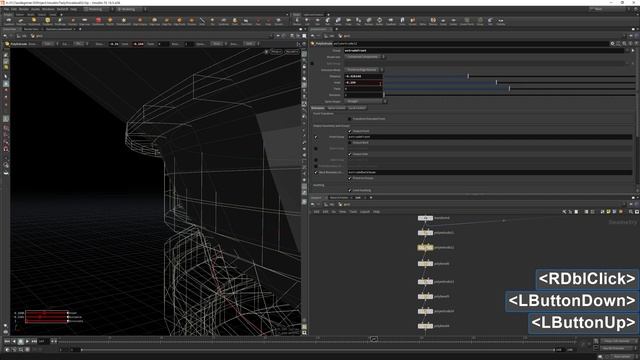Screen dimensions: 640x360
Task: Click the PolyExtrude icon in the viewport operation bar
Action: pos(7,44)
